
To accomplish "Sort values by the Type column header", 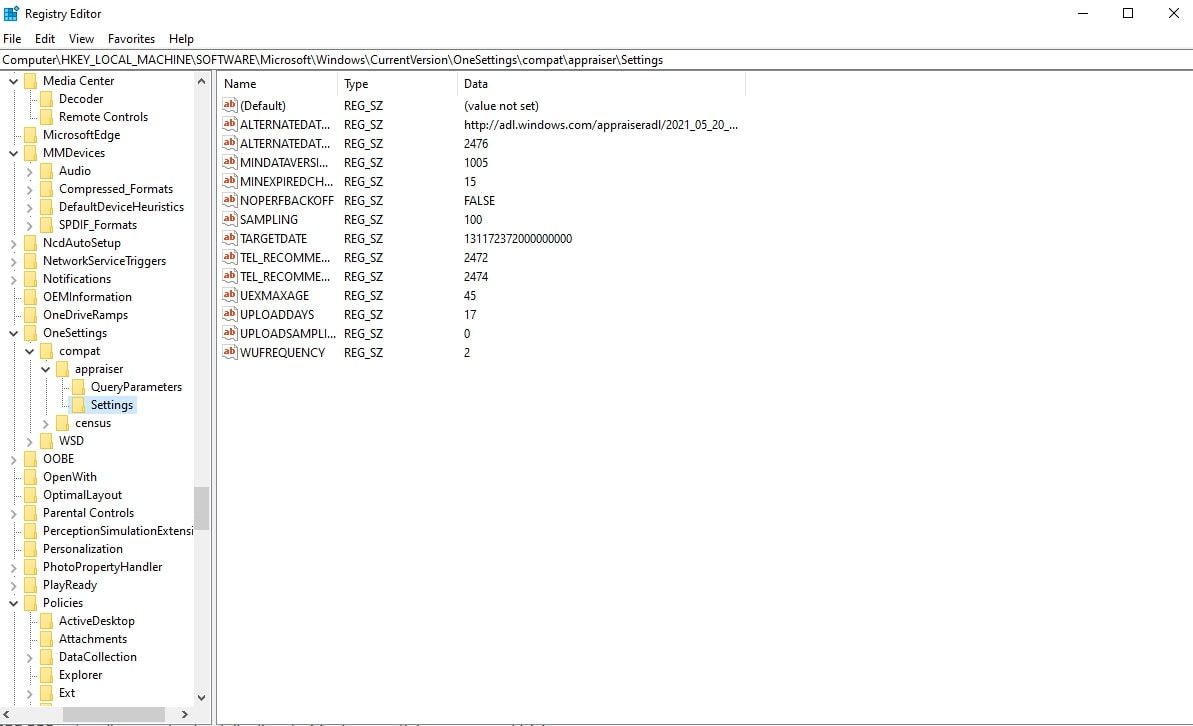I will (357, 84).
